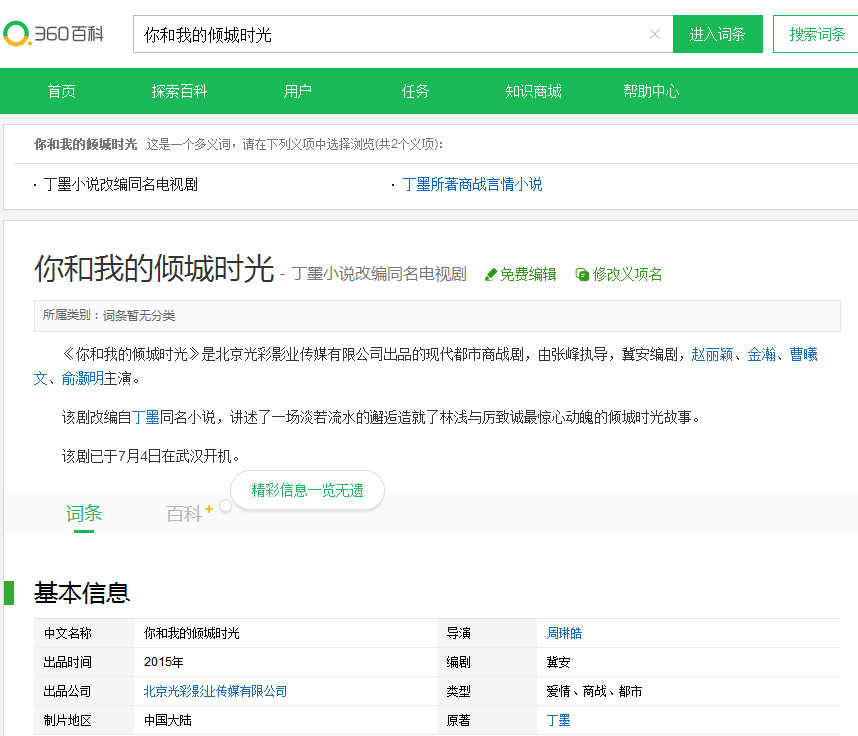Click the 百科+ plus badge icon
The height and width of the screenshot is (736, 858).
point(208,506)
